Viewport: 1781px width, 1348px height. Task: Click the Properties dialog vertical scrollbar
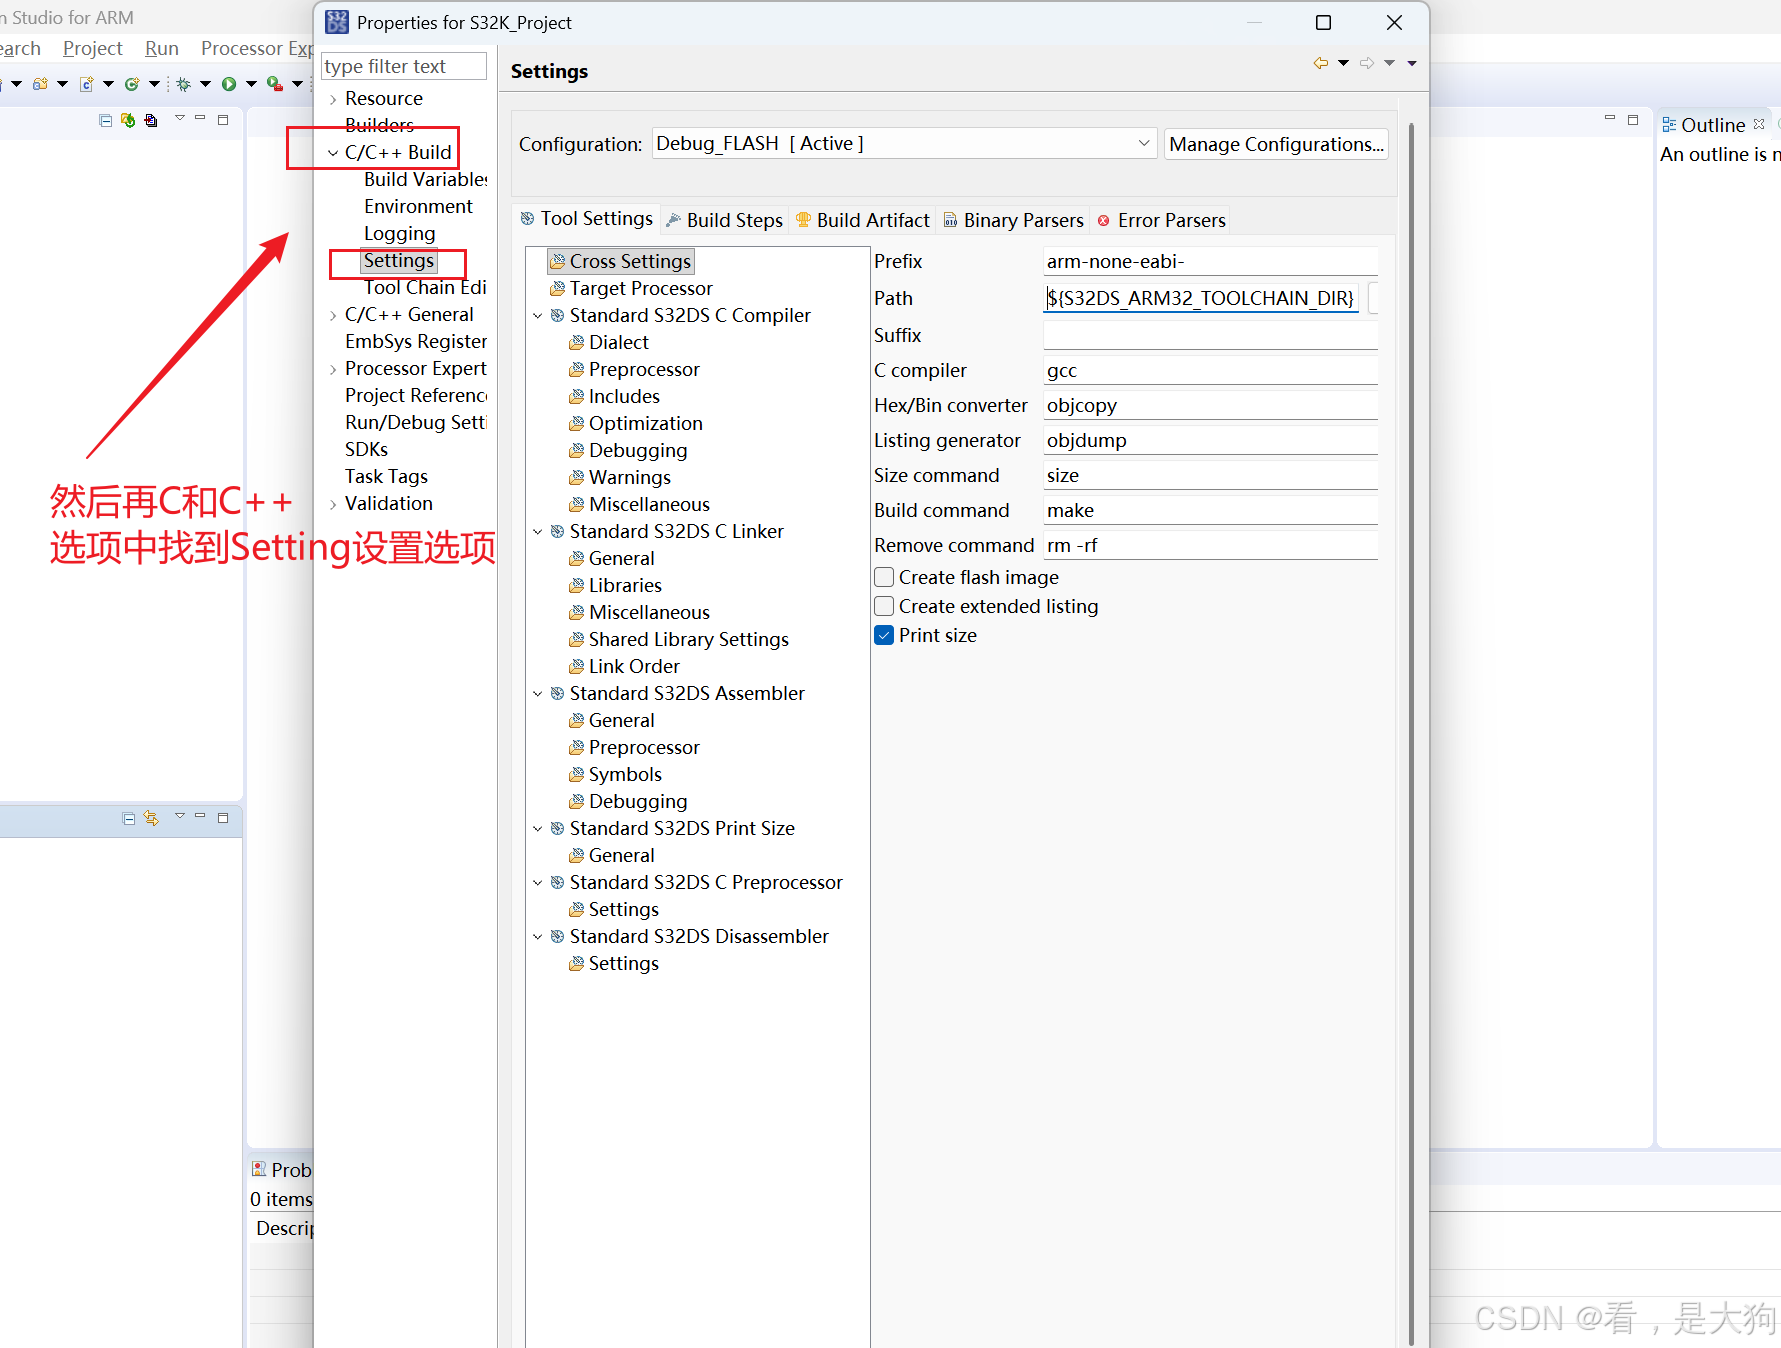[x=1411, y=733]
